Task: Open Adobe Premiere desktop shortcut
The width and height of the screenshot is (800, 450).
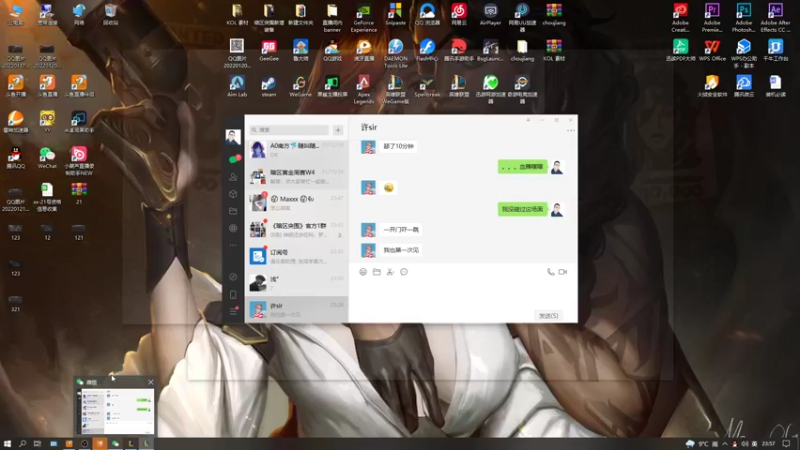Action: pyautogui.click(x=712, y=18)
